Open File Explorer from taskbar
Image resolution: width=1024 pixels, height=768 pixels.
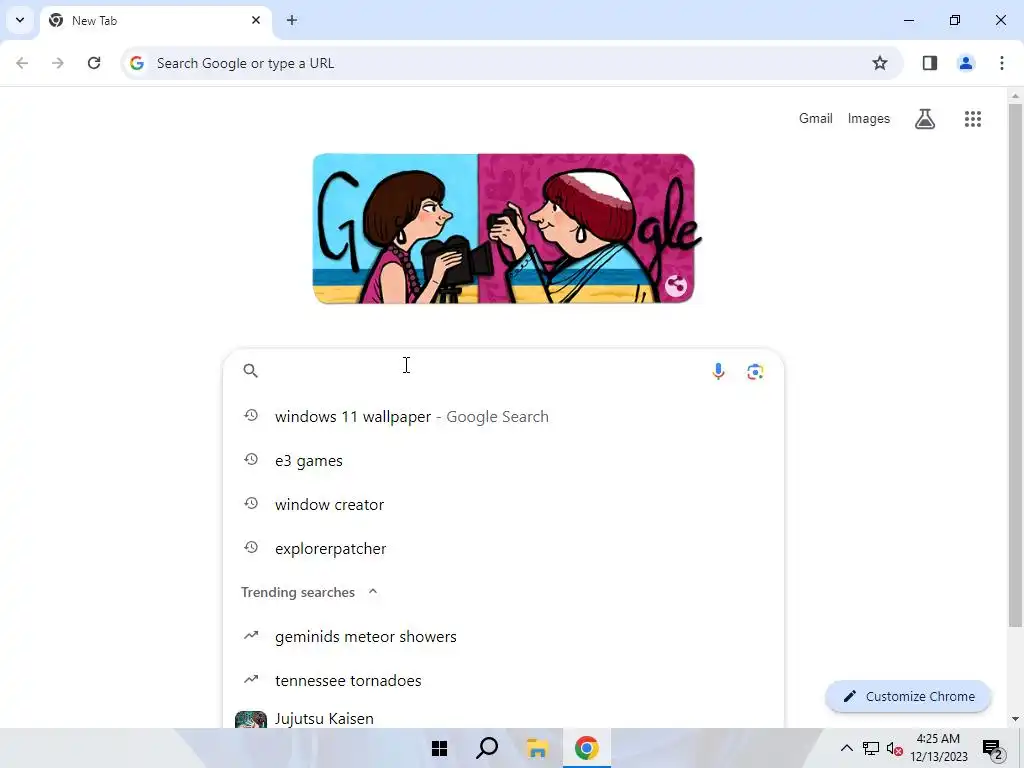[537, 748]
